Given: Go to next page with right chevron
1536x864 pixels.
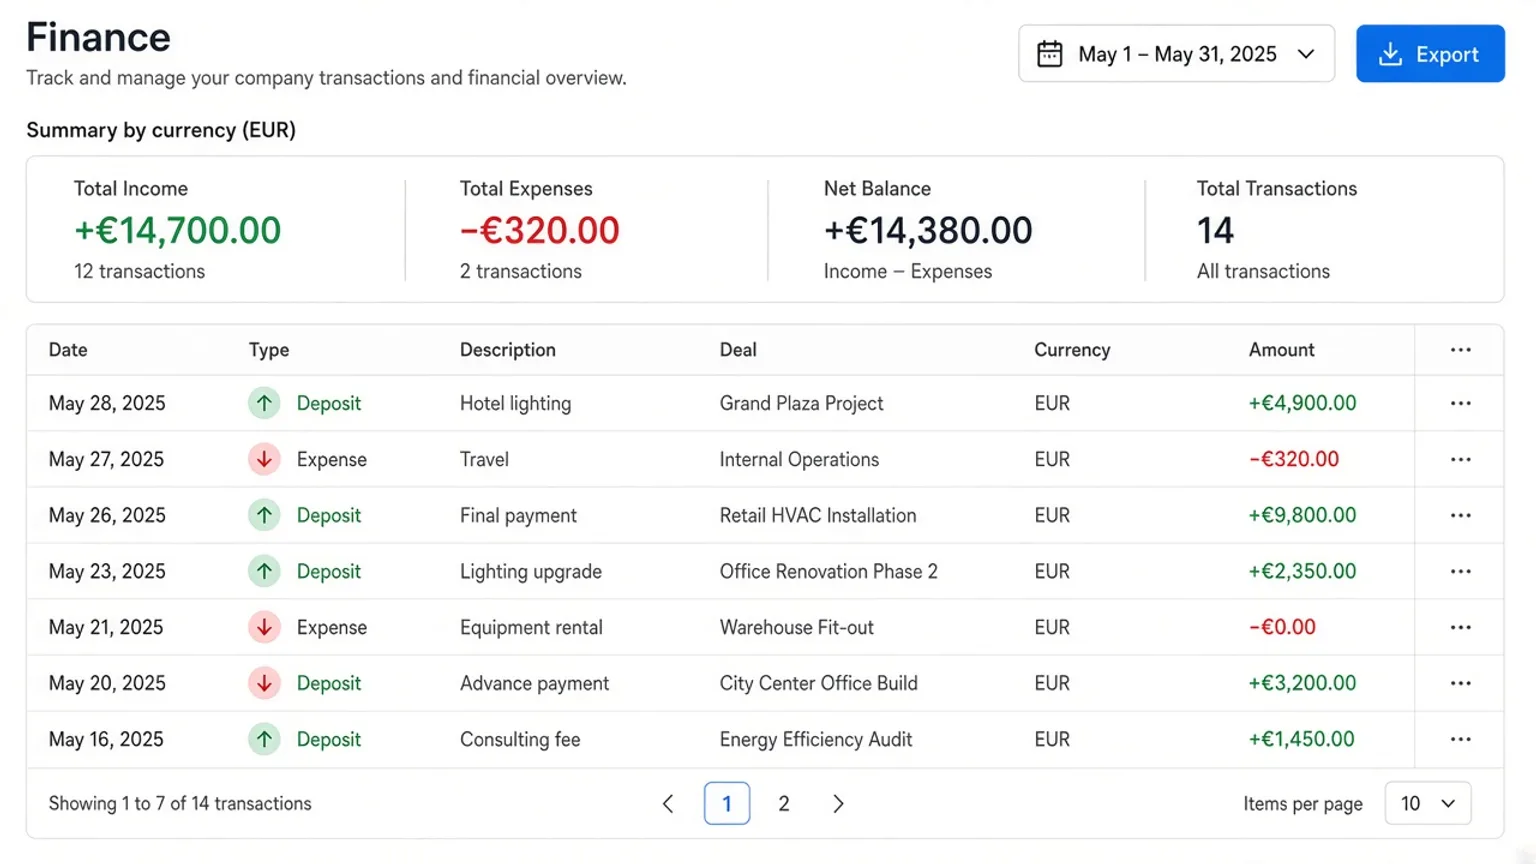Looking at the screenshot, I should (838, 804).
